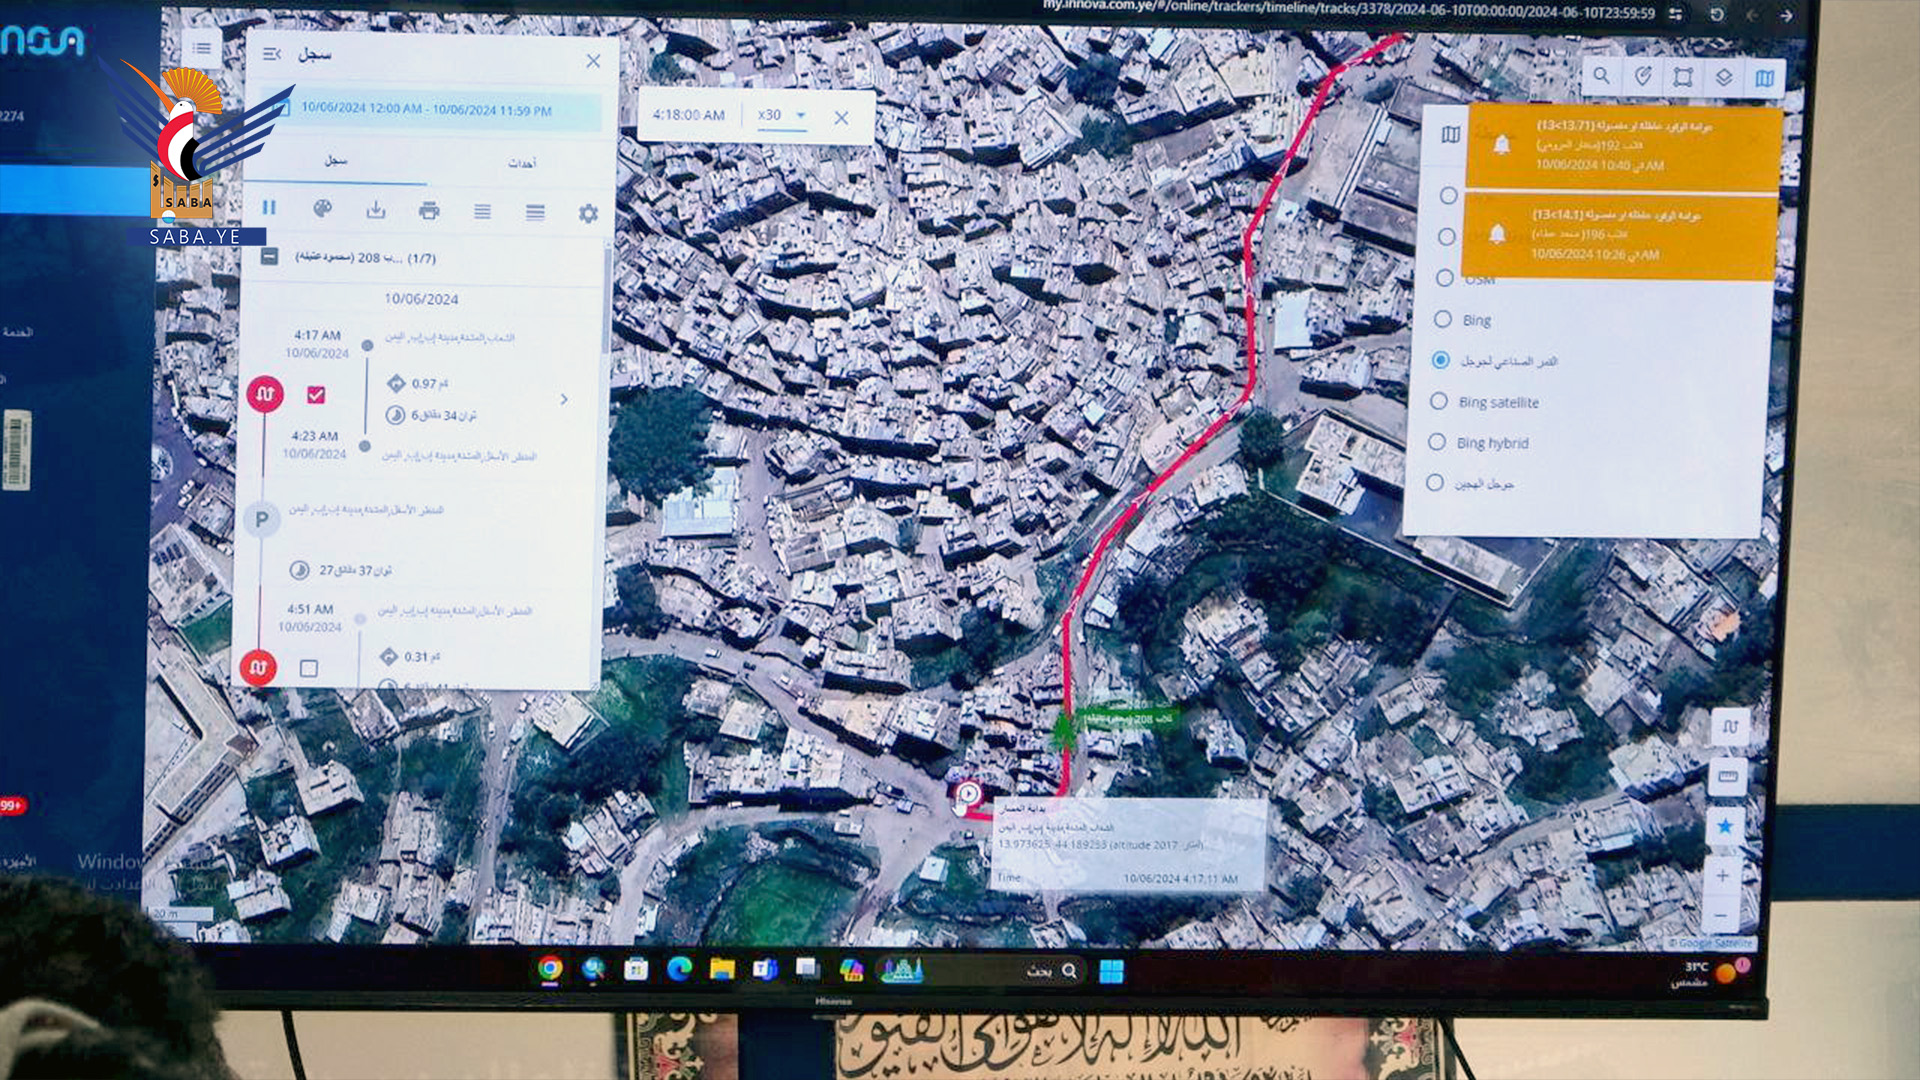The height and width of the screenshot is (1080, 1920).
Task: Click the browser reload button
Action: coord(1717,15)
